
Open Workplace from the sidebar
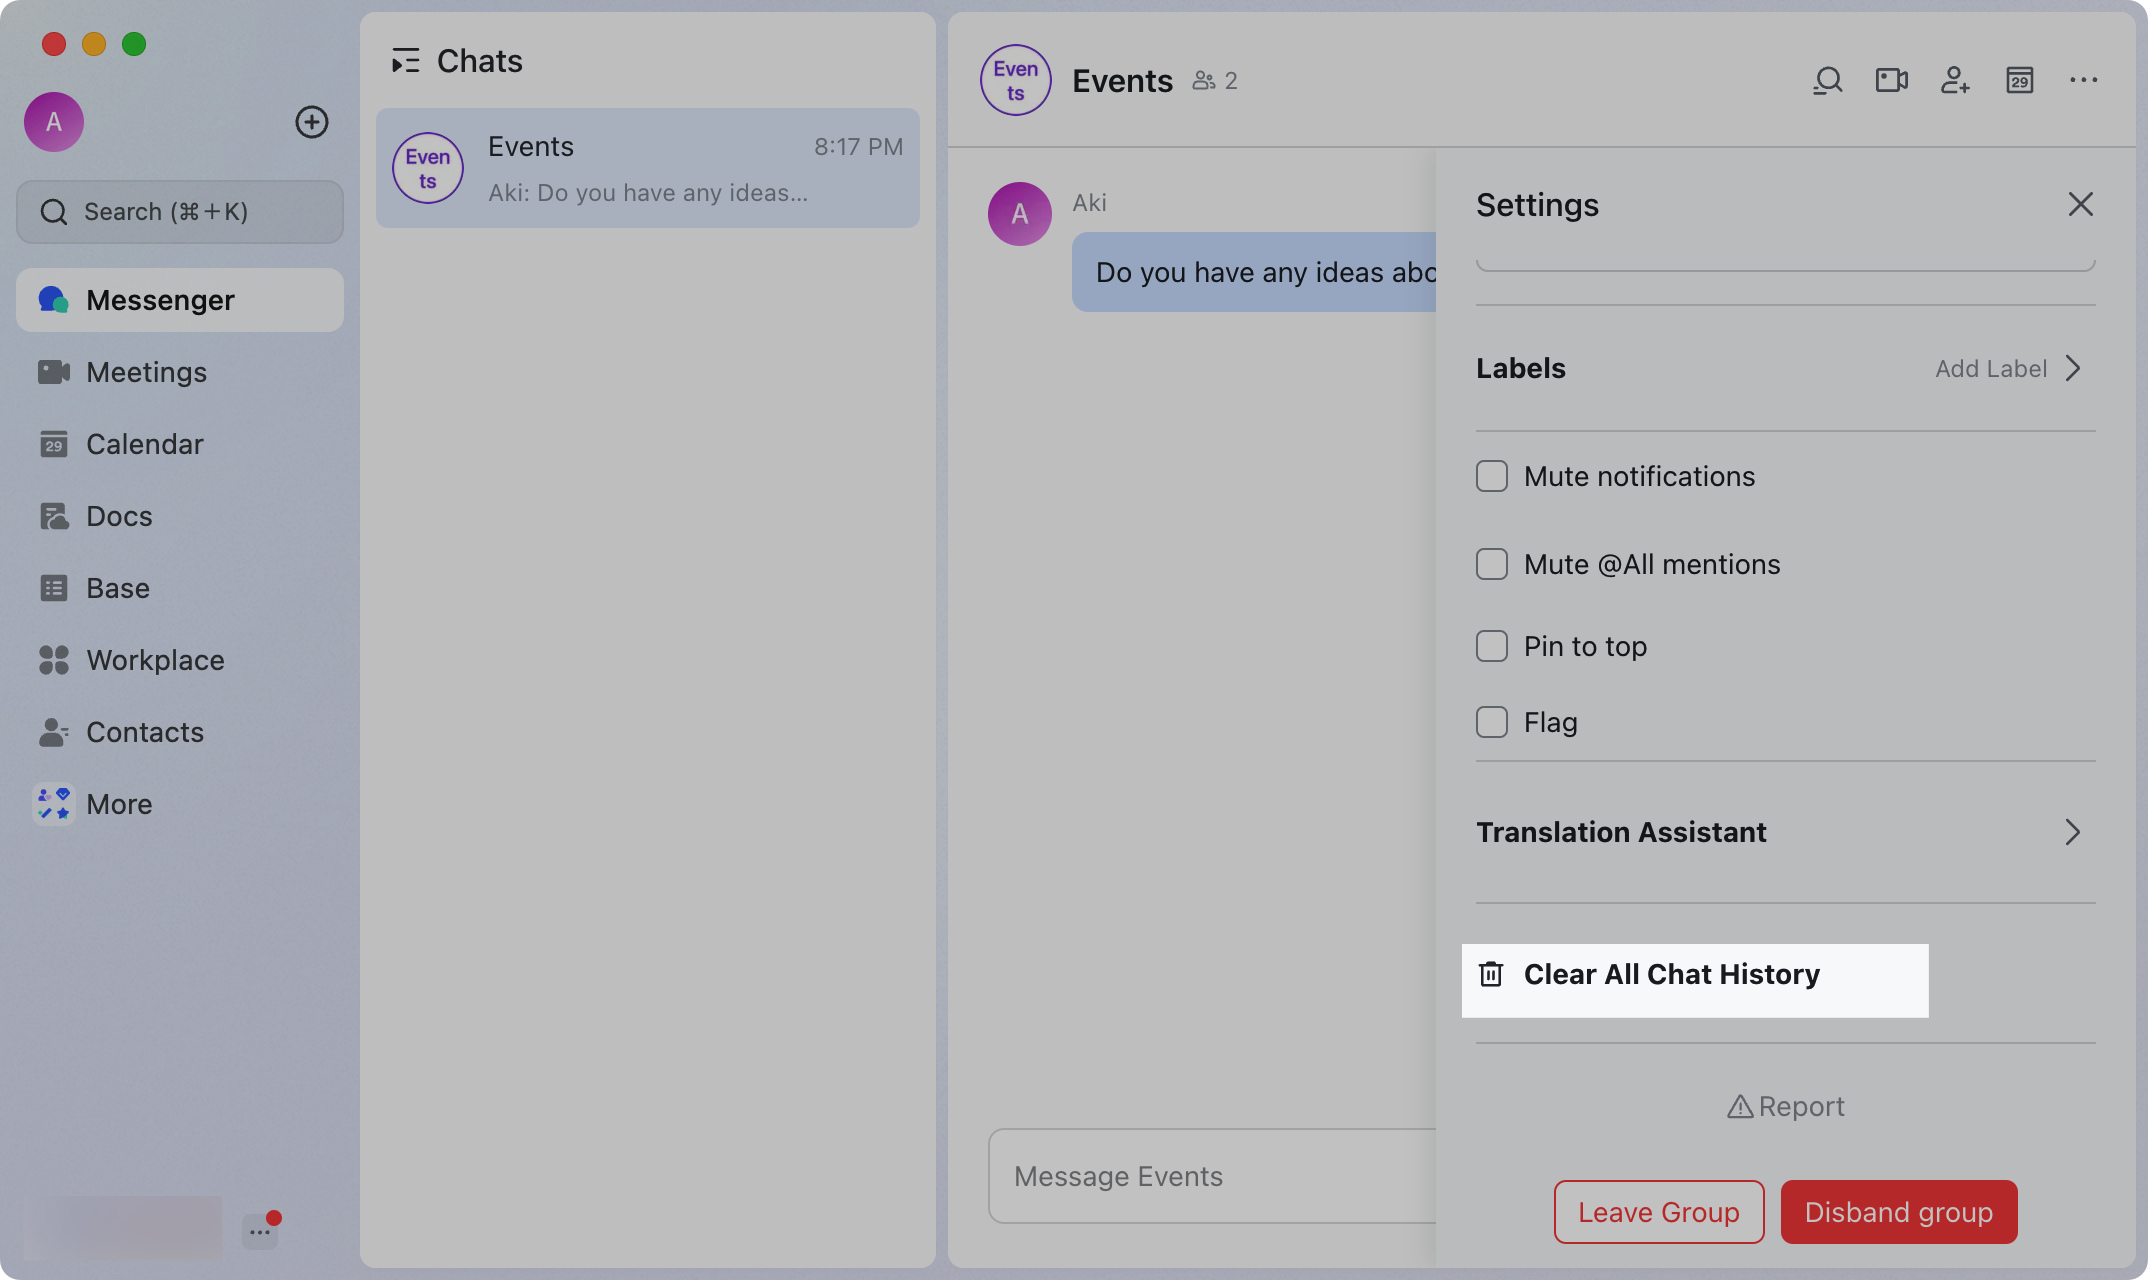(x=155, y=660)
